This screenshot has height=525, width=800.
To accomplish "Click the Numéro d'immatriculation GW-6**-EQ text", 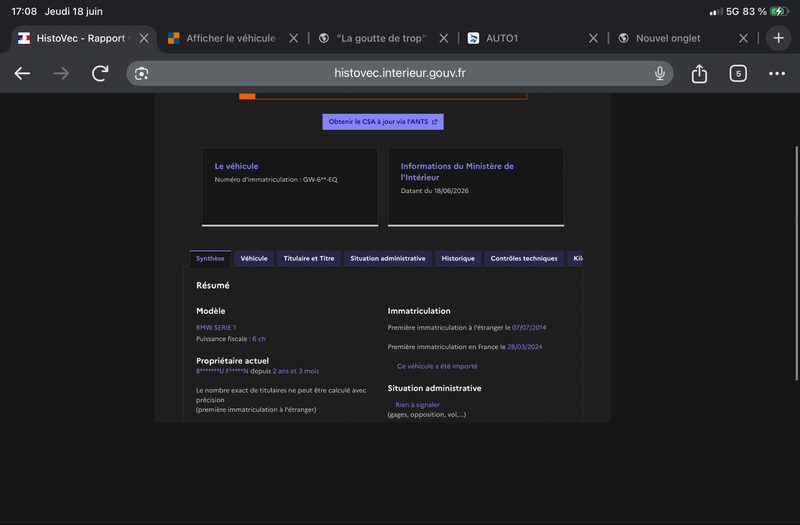I will (x=276, y=180).
